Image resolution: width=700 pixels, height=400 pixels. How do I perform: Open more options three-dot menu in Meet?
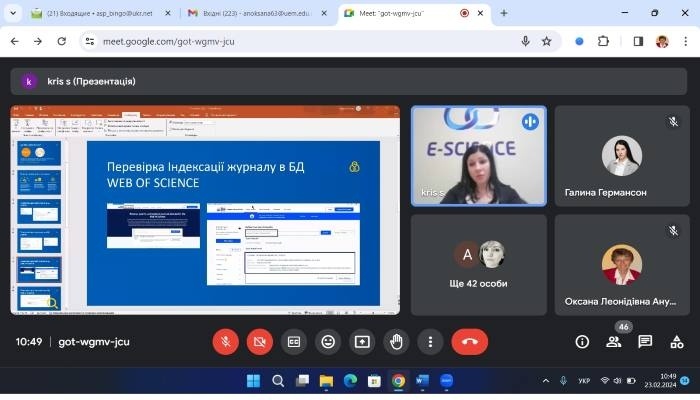(x=430, y=341)
